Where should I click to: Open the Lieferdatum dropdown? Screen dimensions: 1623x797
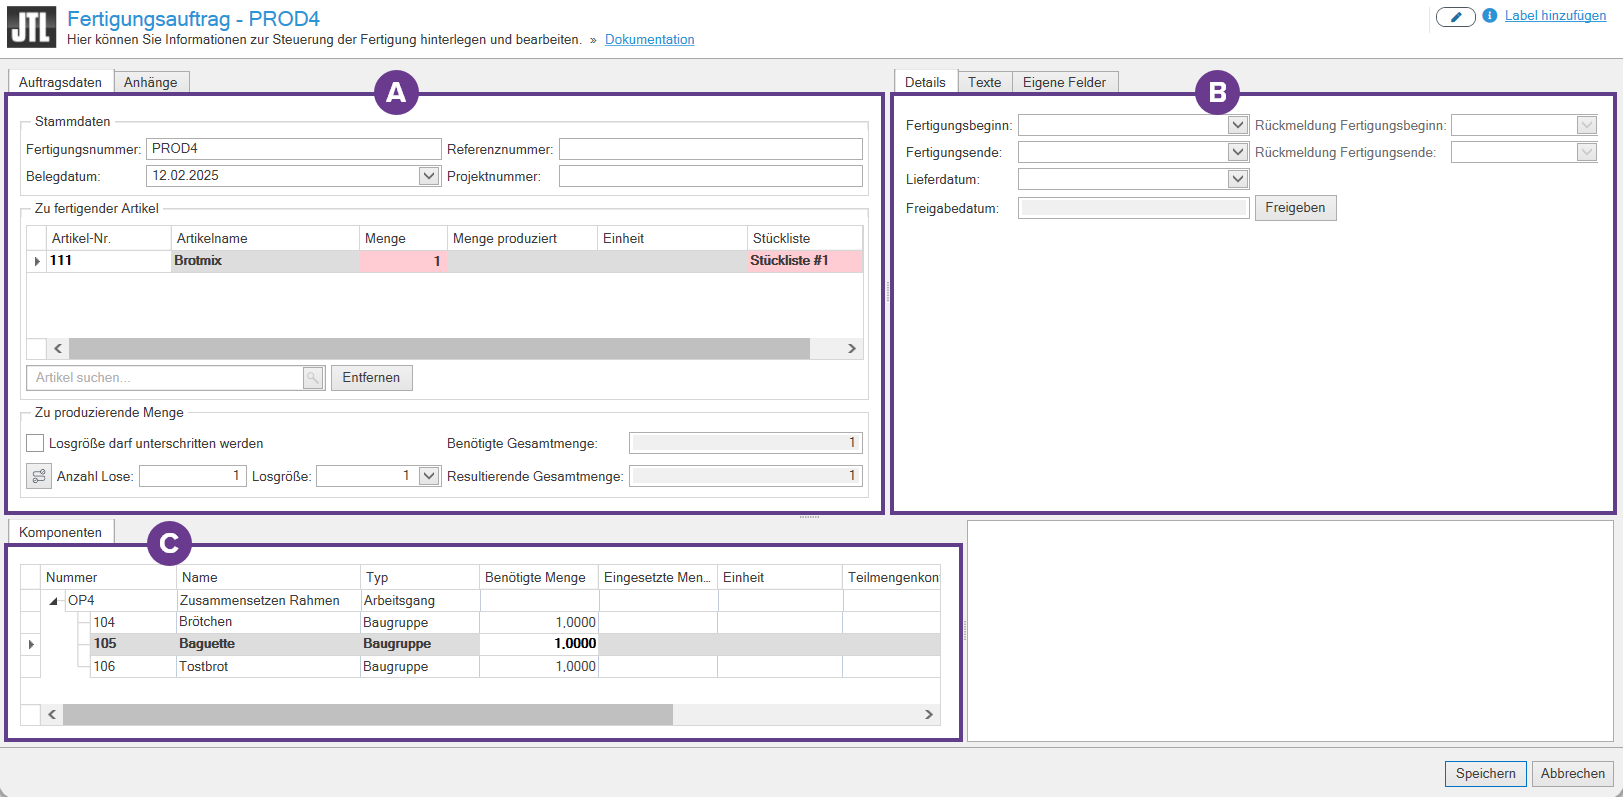(x=1237, y=179)
